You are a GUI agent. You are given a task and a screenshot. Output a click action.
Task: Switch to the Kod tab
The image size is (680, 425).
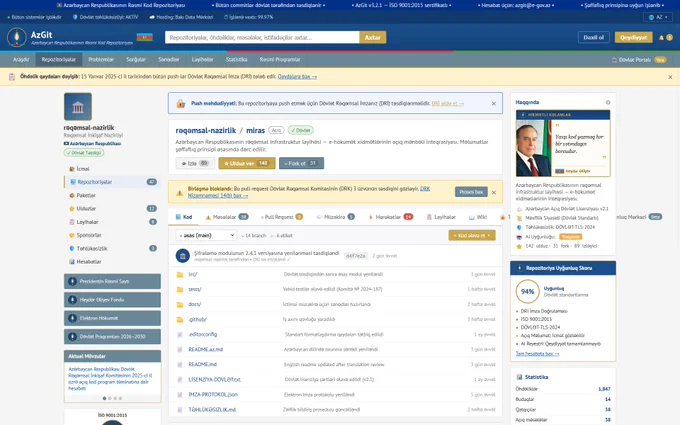click(x=183, y=217)
